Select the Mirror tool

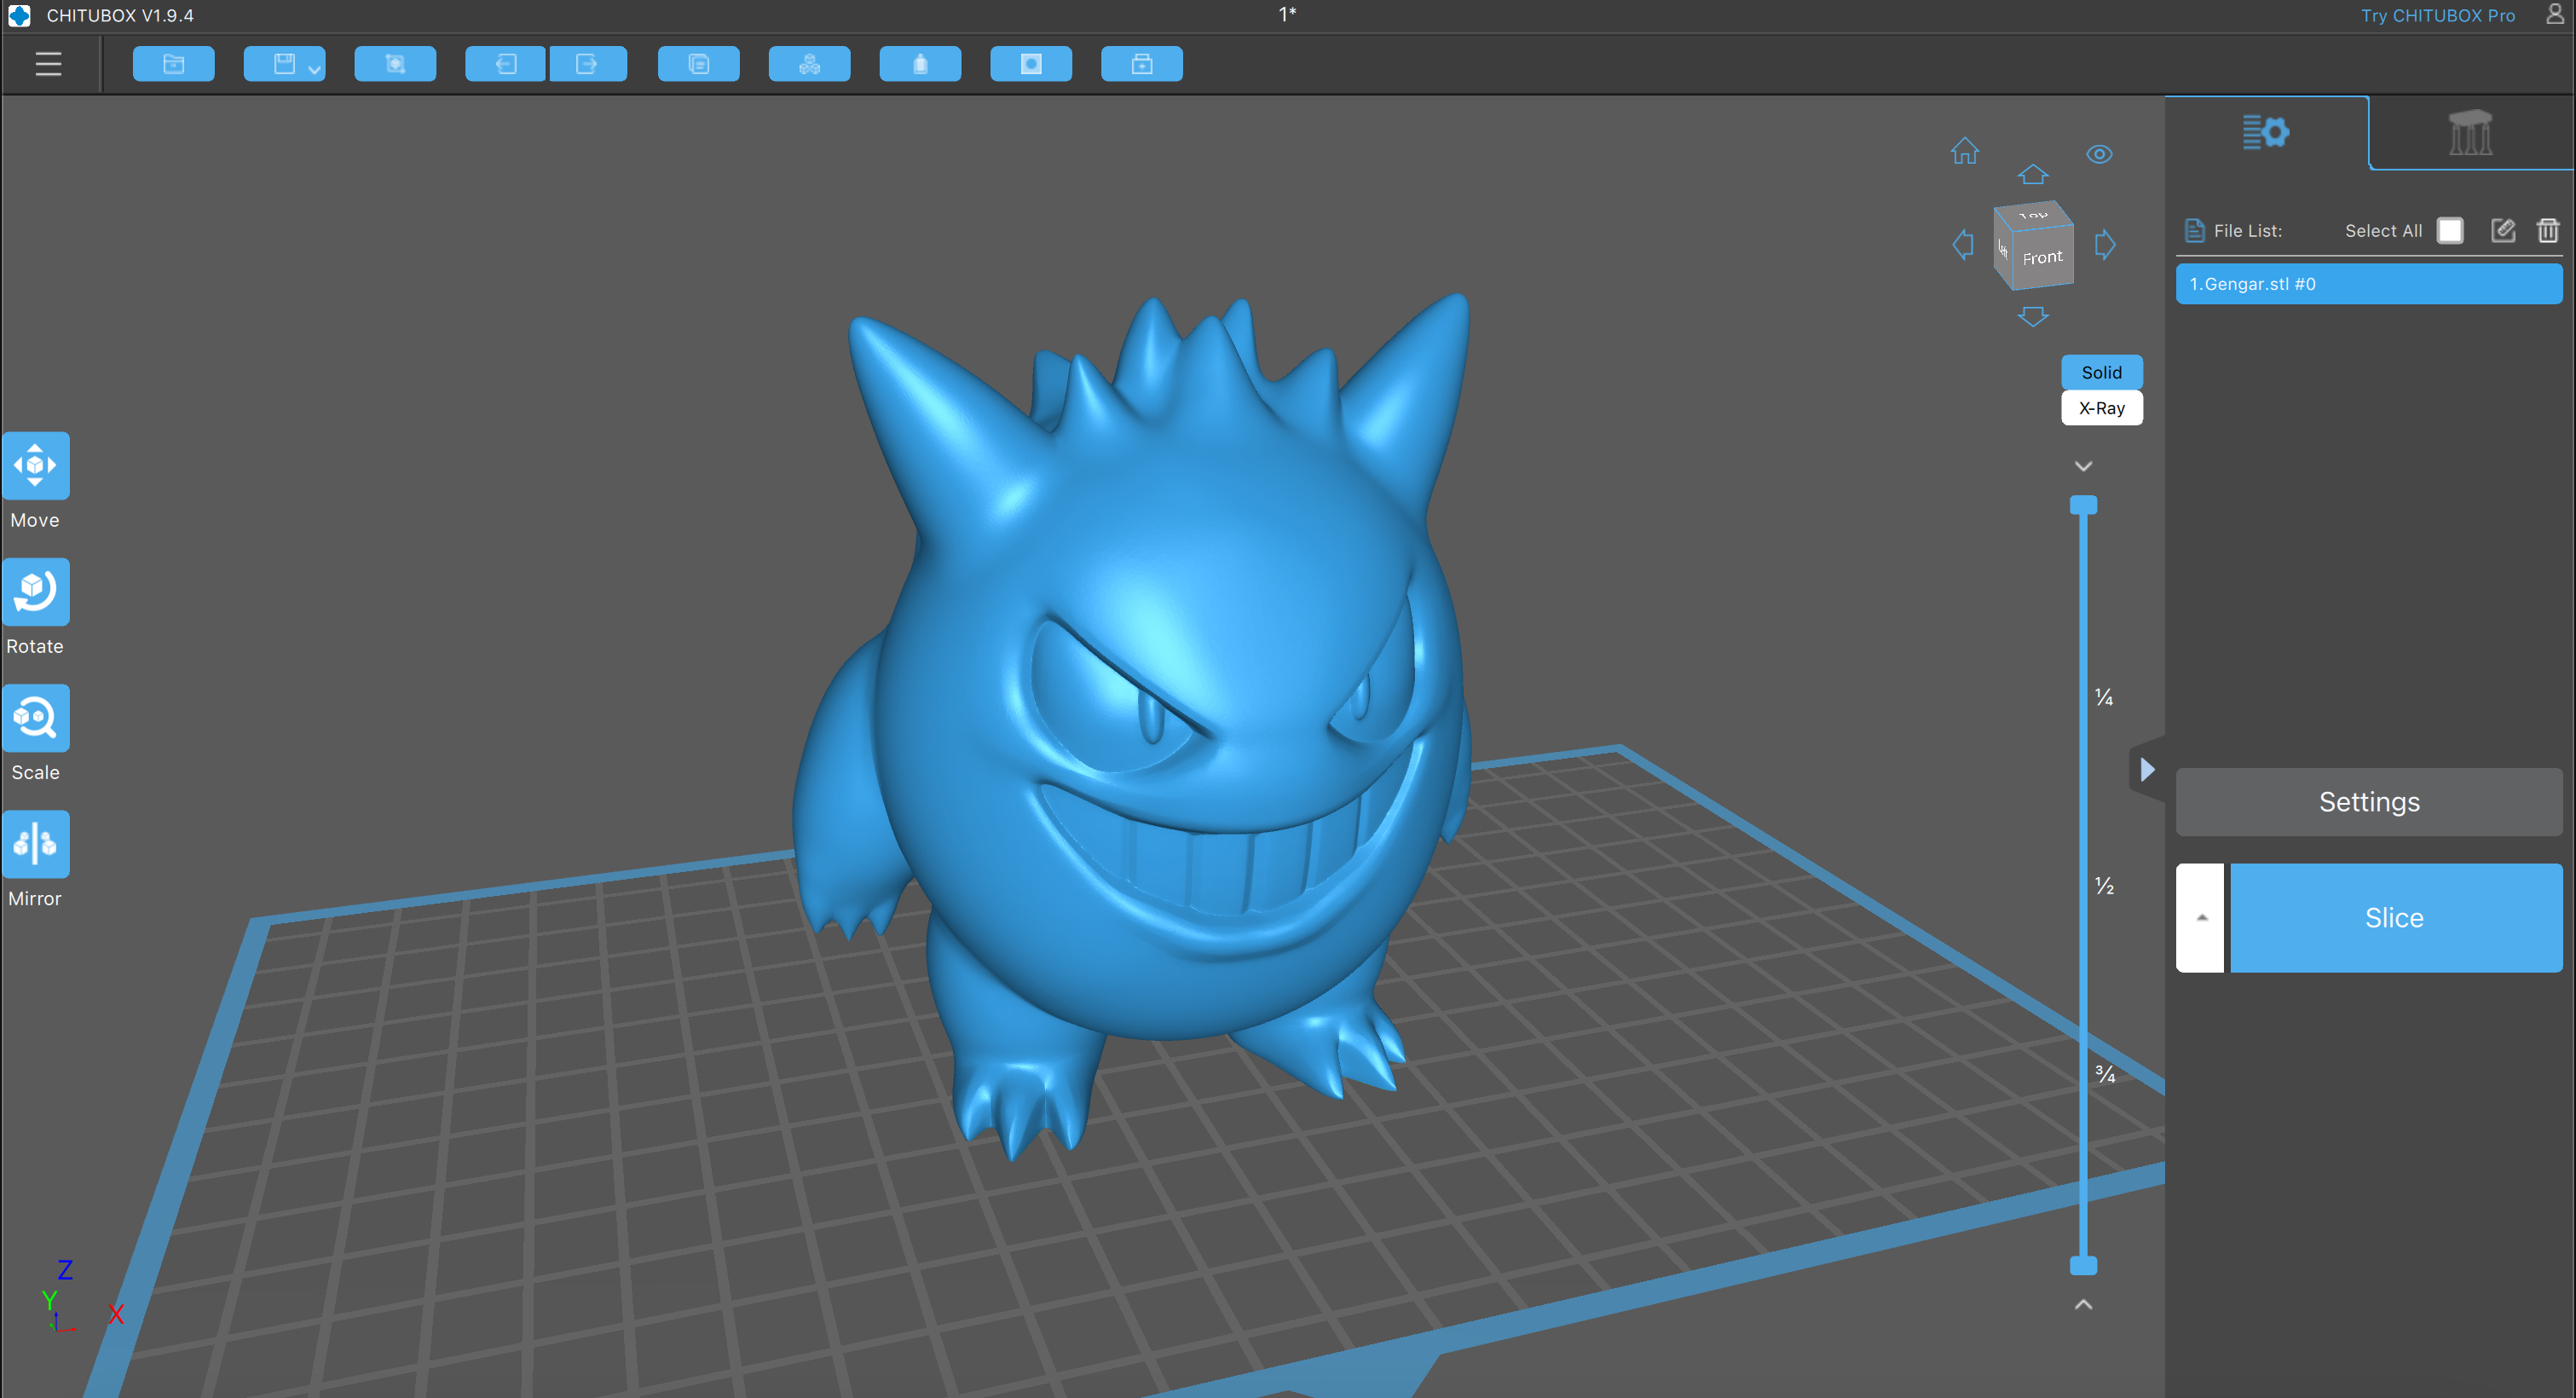[36, 844]
